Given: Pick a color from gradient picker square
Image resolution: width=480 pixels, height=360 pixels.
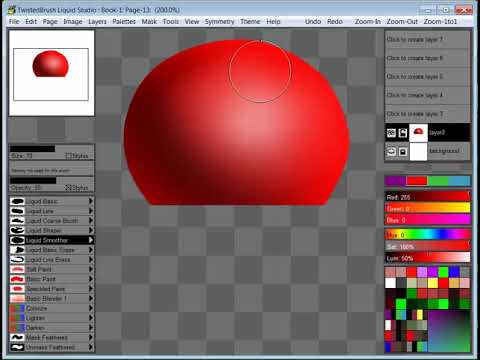Looking at the screenshot, I should [x=449, y=331].
